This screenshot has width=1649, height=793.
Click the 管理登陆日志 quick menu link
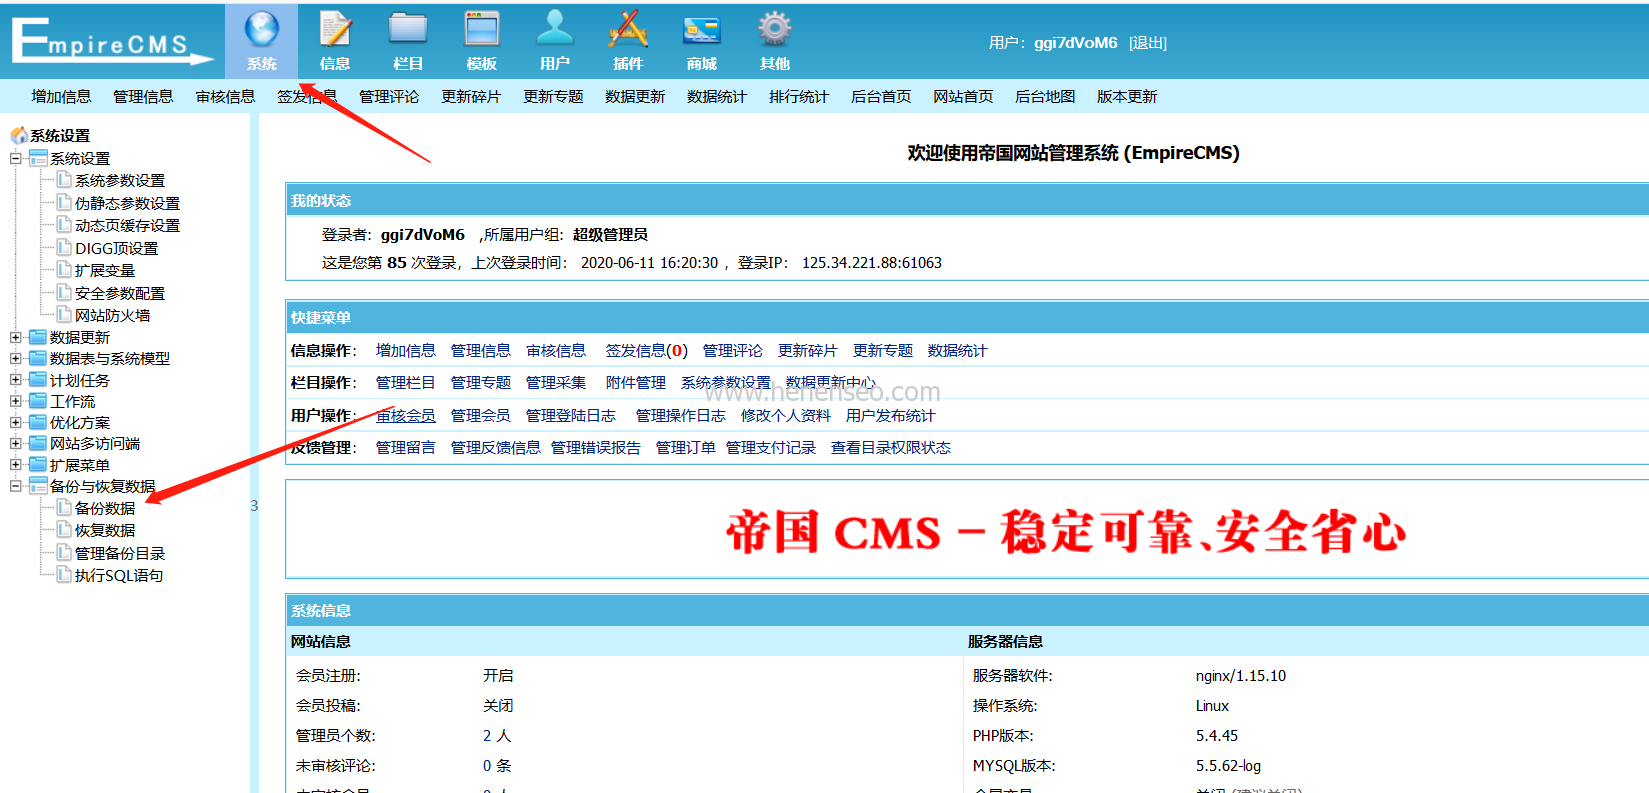(x=571, y=416)
